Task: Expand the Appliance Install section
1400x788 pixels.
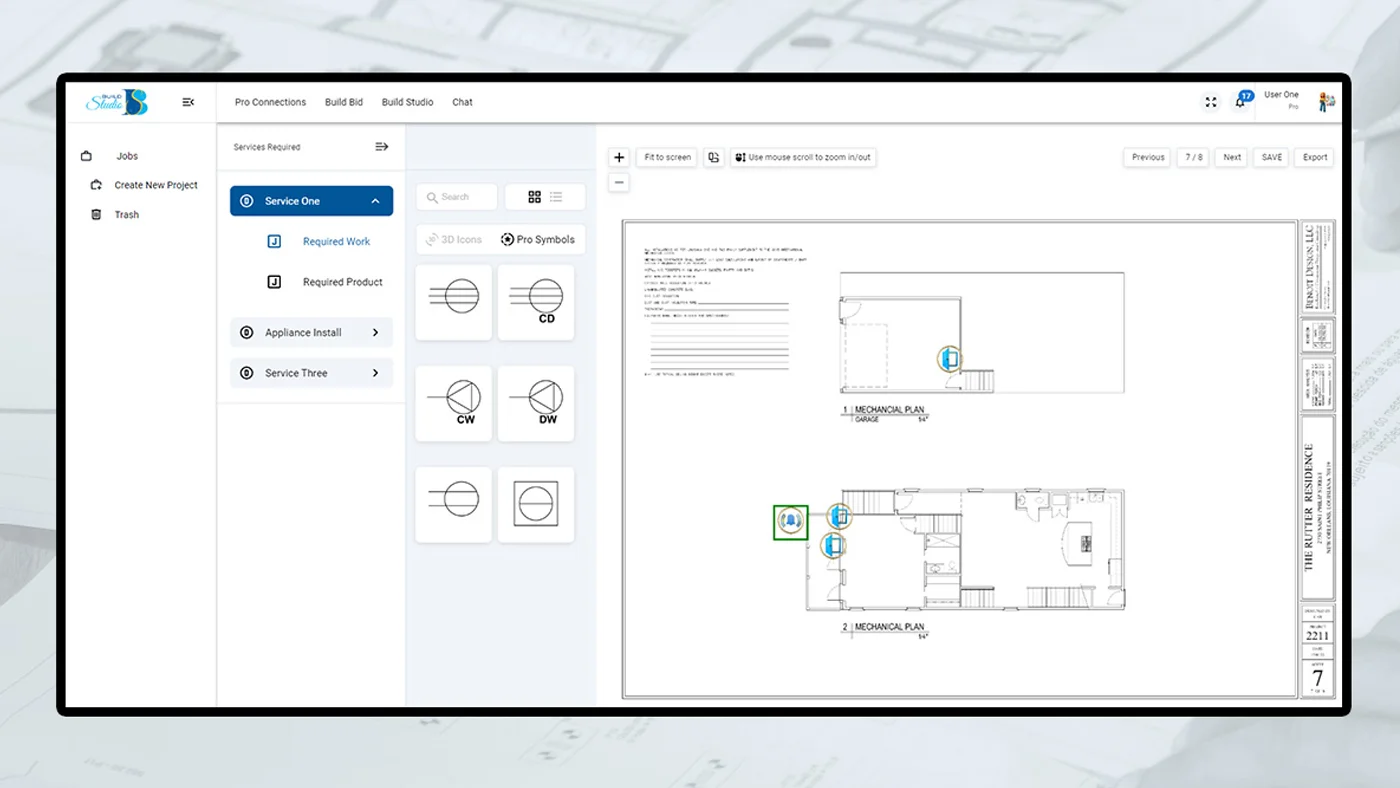Action: coord(375,332)
